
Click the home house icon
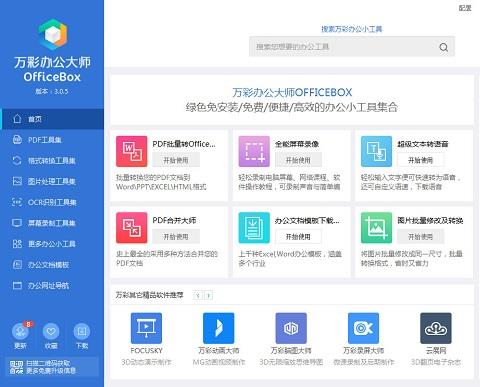coord(17,119)
